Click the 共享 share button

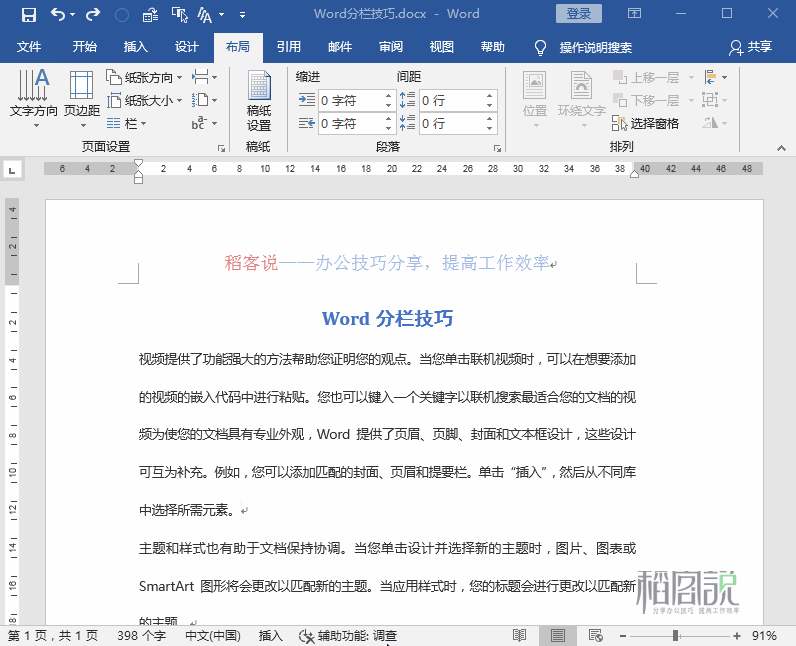pos(750,47)
